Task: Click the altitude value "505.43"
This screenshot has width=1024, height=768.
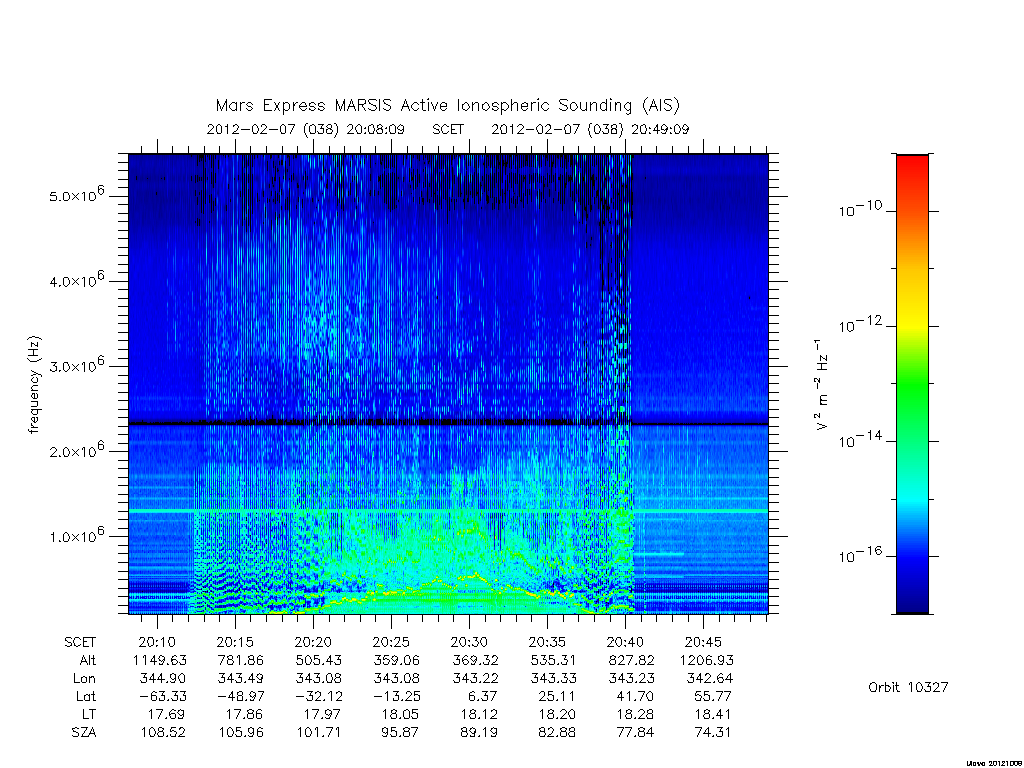Action: coord(318,660)
